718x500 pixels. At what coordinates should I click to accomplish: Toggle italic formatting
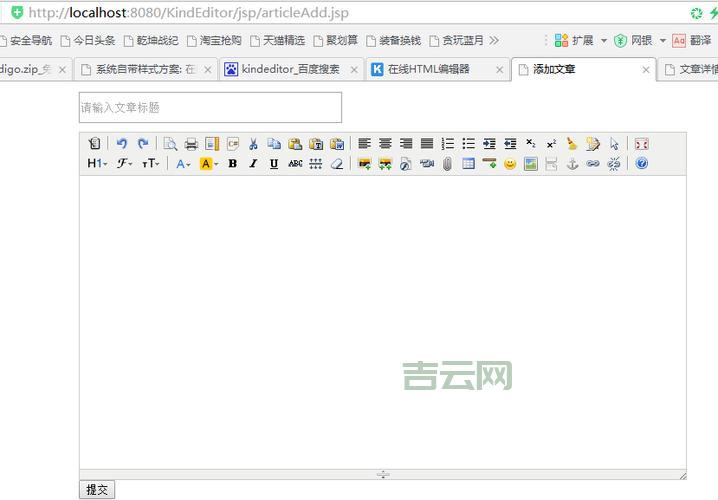coord(253,164)
